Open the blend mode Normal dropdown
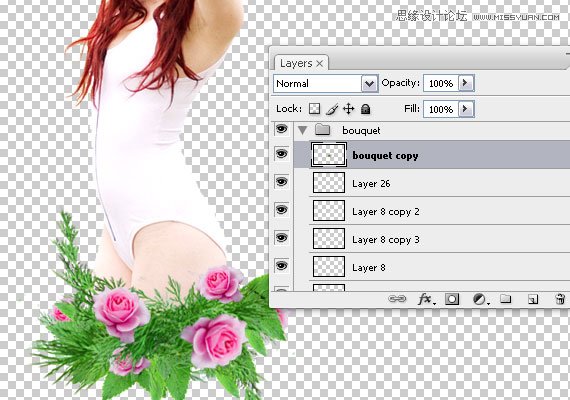 [369, 84]
